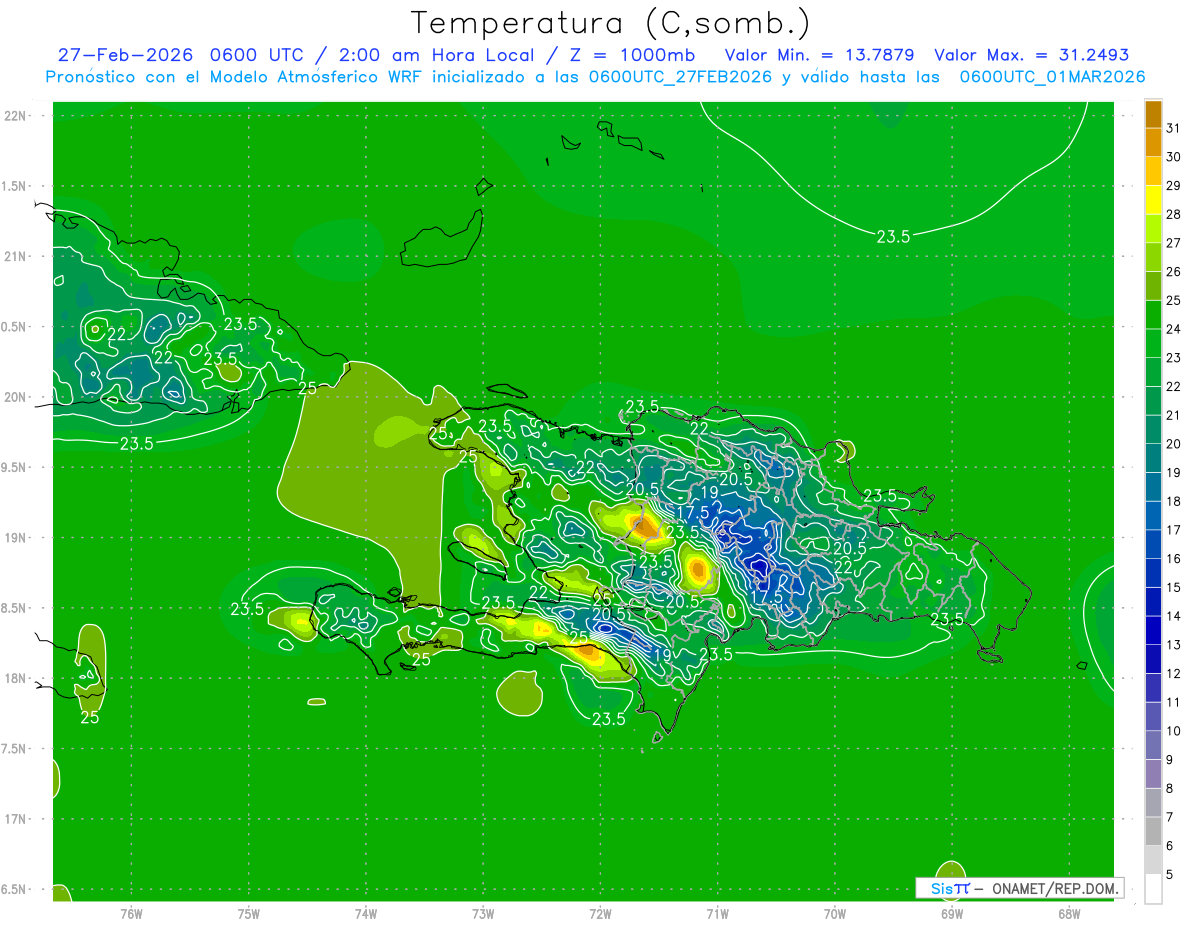Click the white swatch below 5 on the color bar
The image size is (1200, 927).
pos(1153,888)
